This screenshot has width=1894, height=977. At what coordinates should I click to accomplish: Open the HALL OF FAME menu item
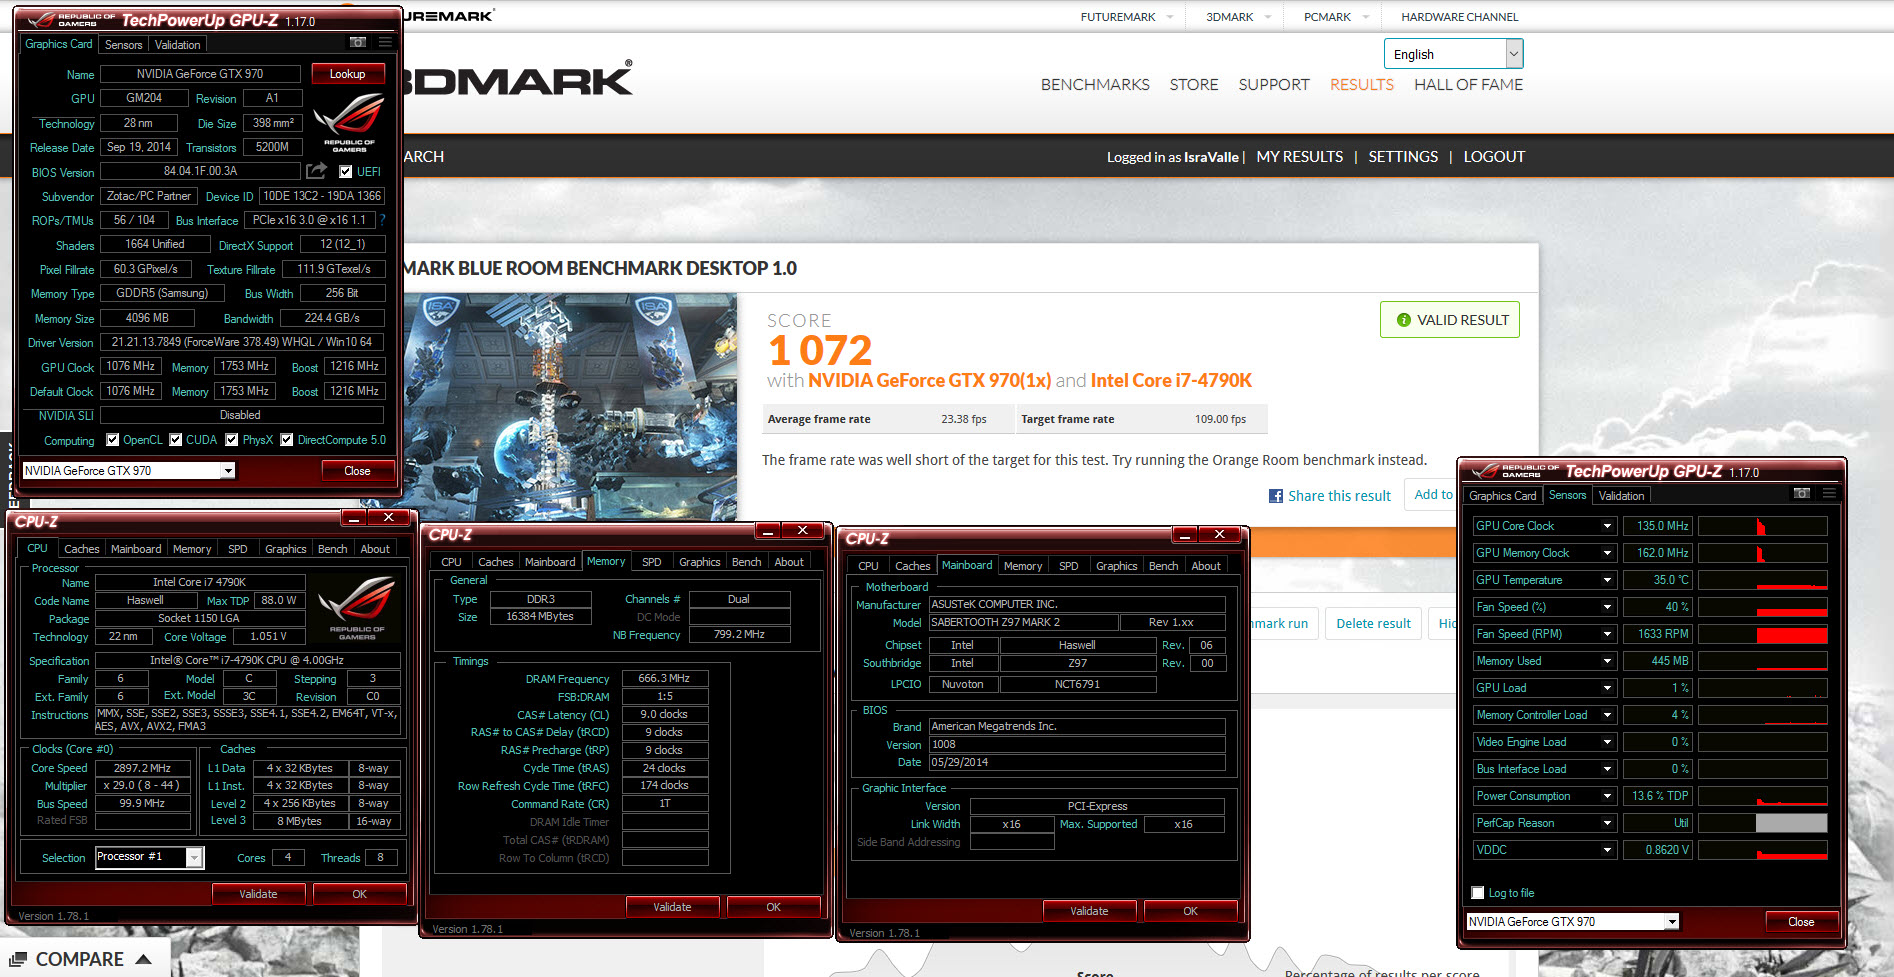(x=1468, y=85)
